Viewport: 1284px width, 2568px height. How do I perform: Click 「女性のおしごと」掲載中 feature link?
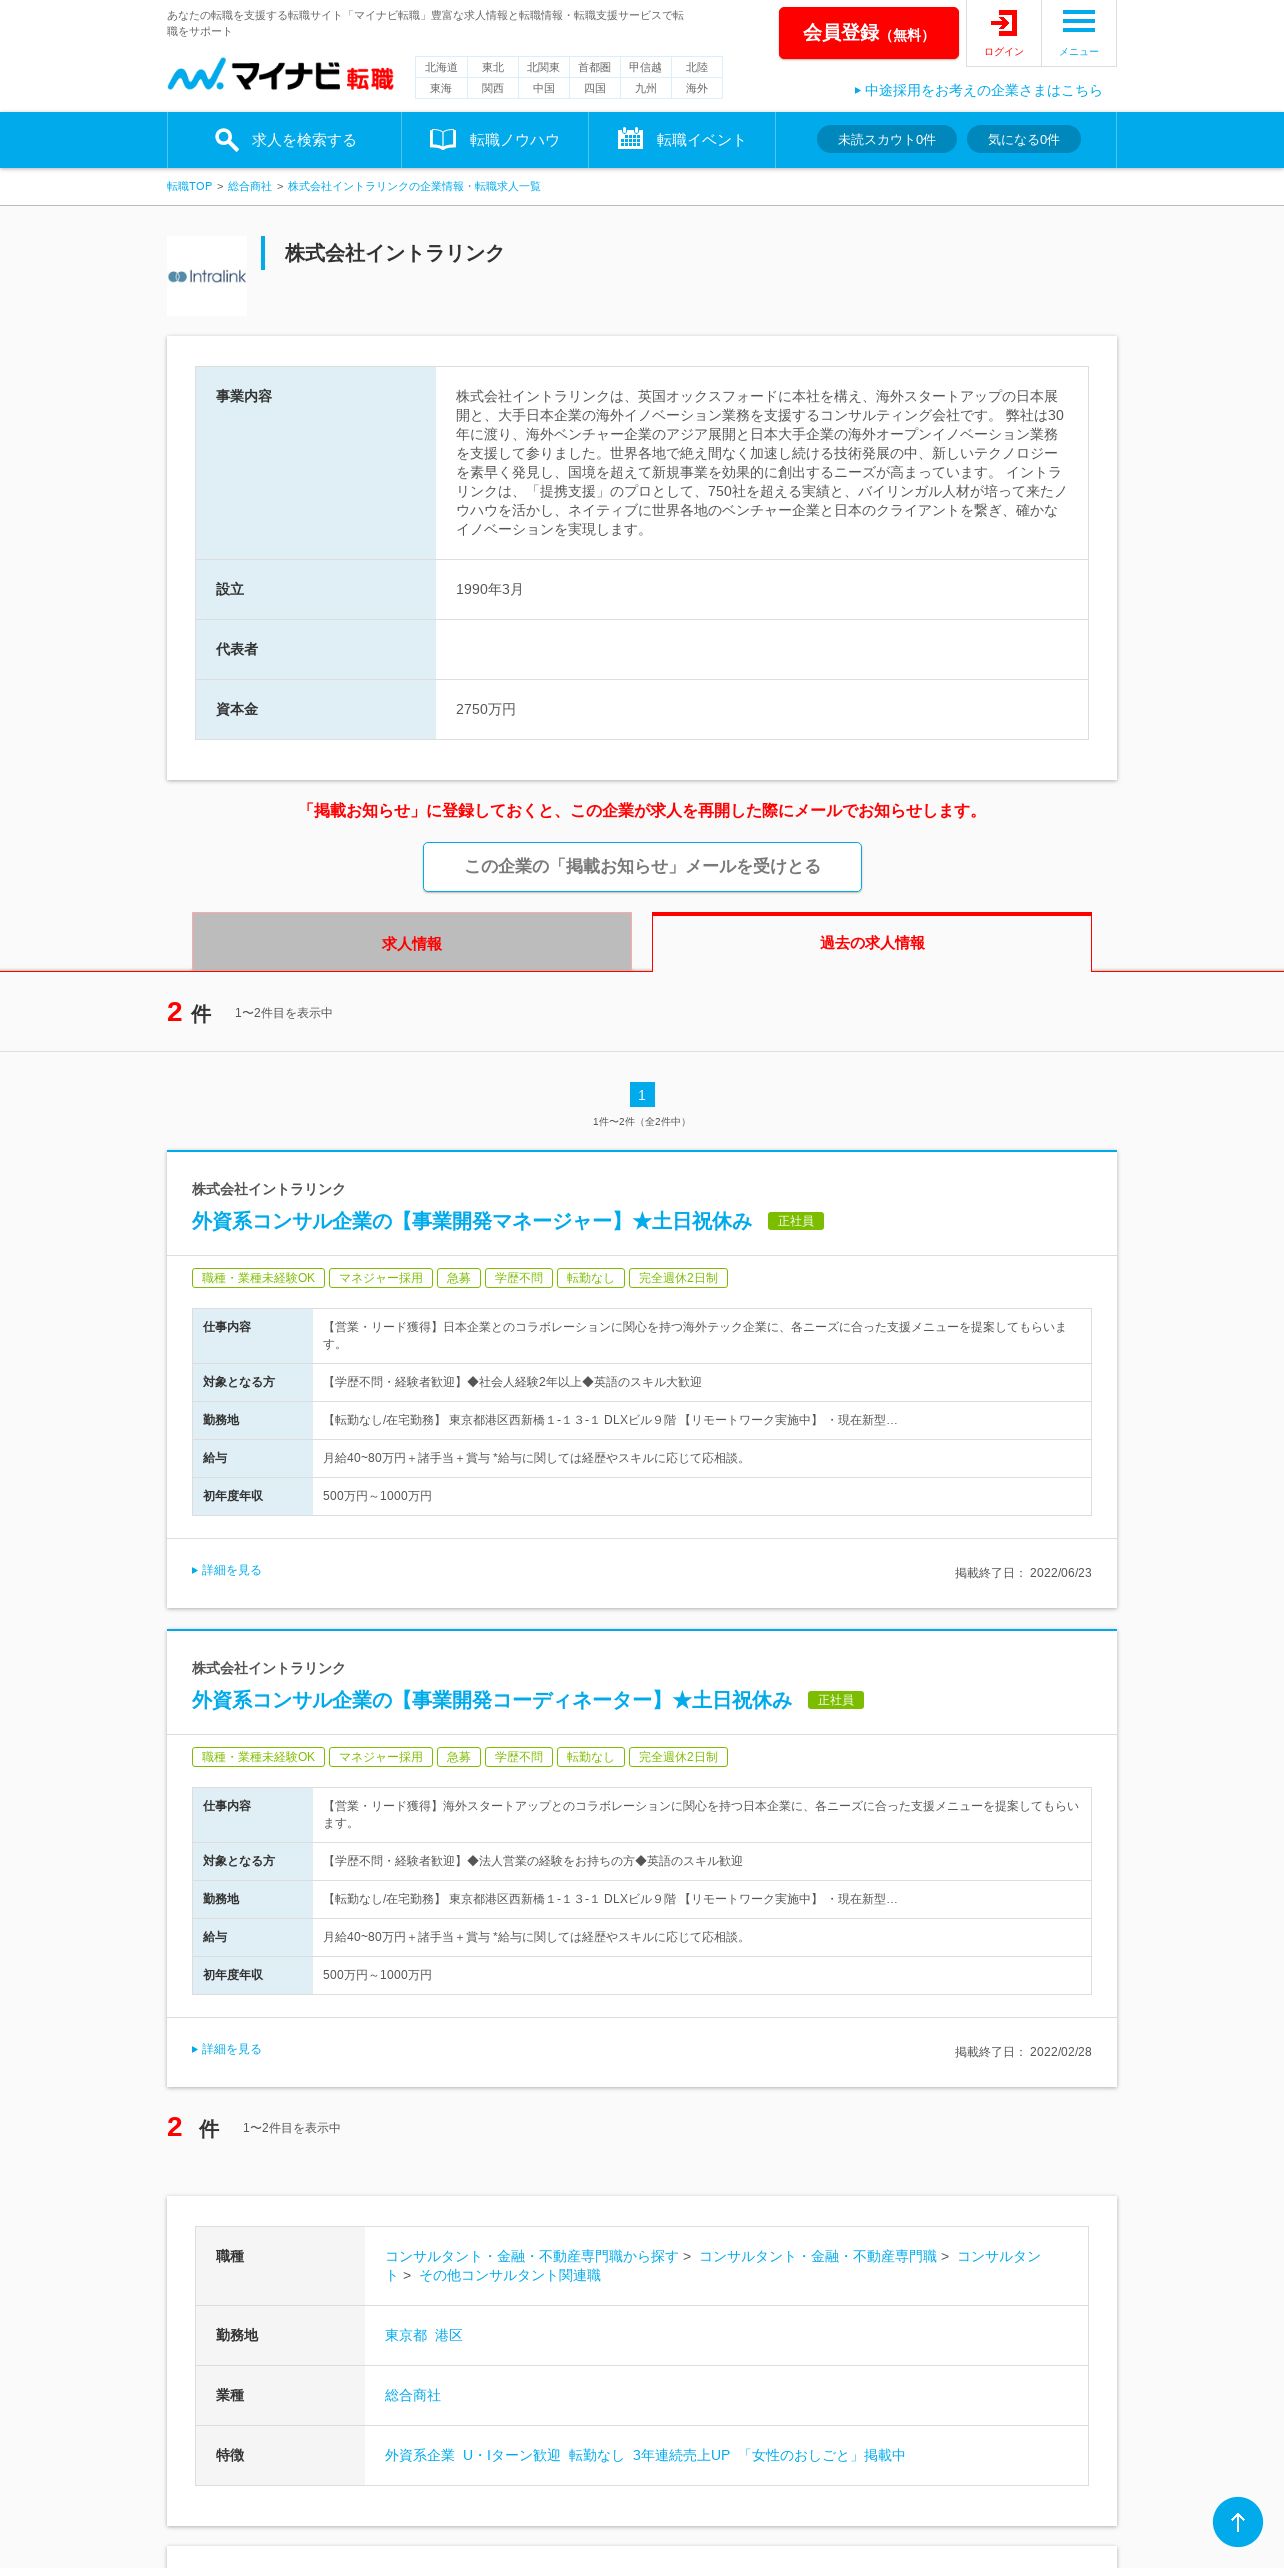(x=822, y=2455)
